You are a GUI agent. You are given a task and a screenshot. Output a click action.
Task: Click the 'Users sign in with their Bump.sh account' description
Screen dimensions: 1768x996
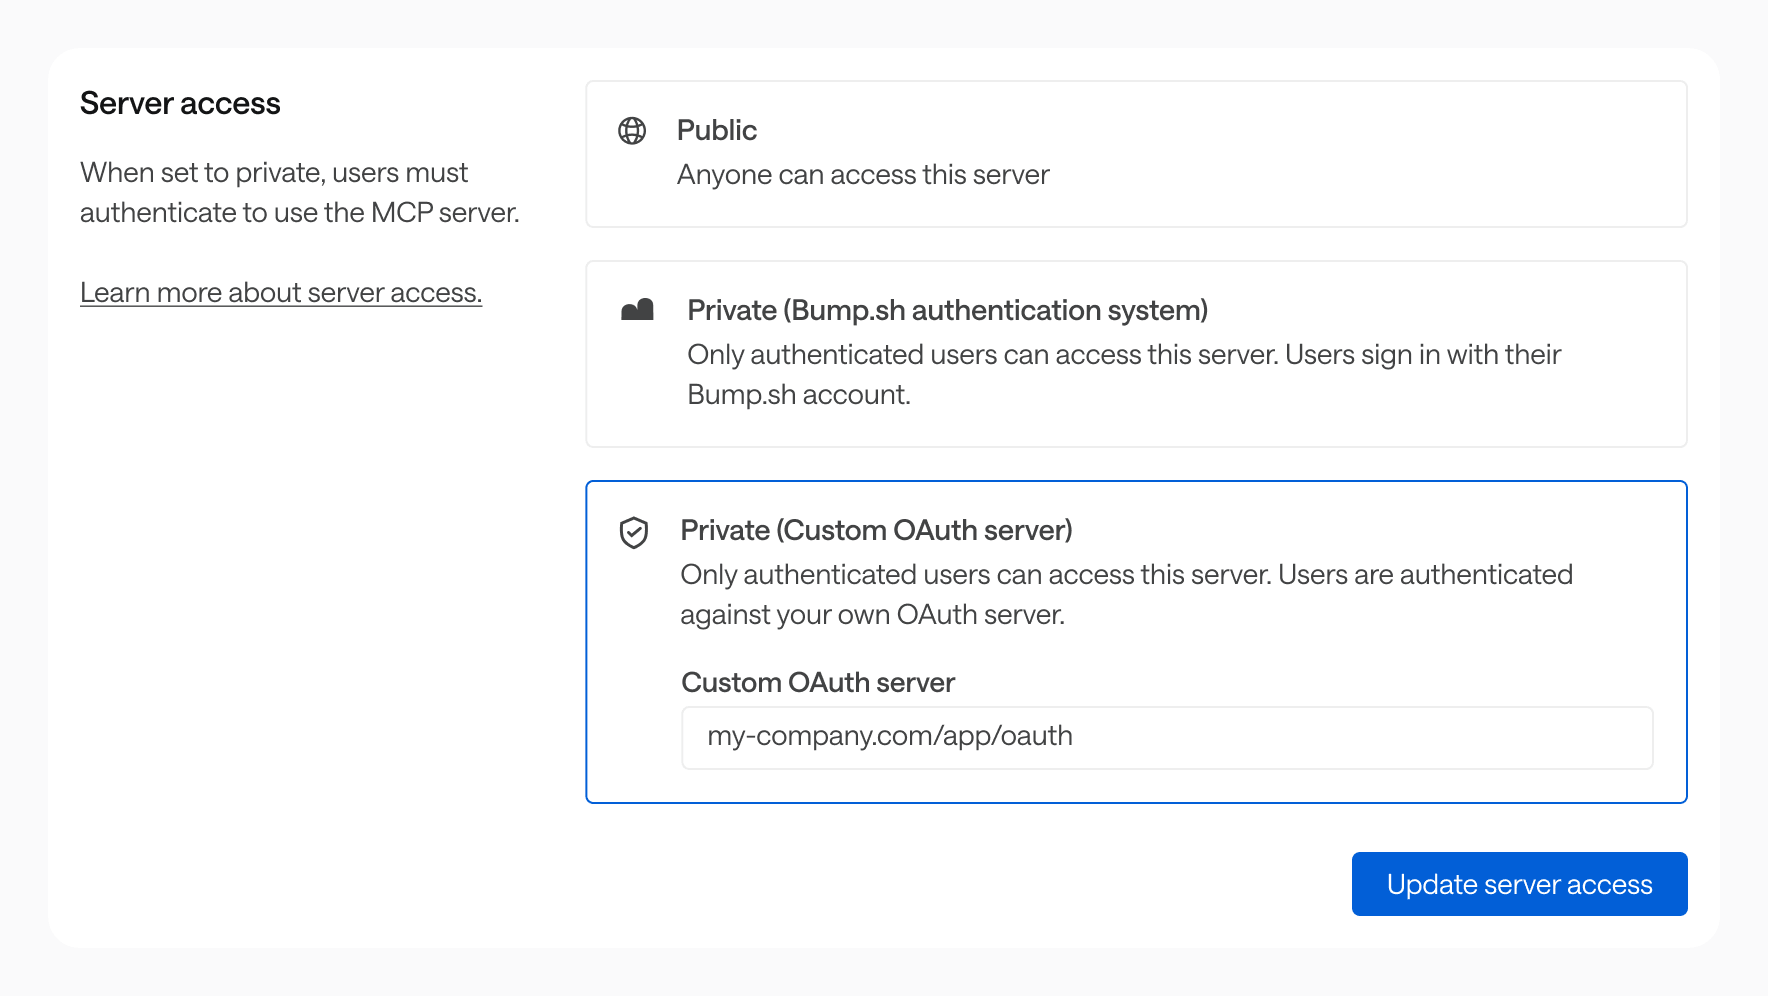point(1124,374)
